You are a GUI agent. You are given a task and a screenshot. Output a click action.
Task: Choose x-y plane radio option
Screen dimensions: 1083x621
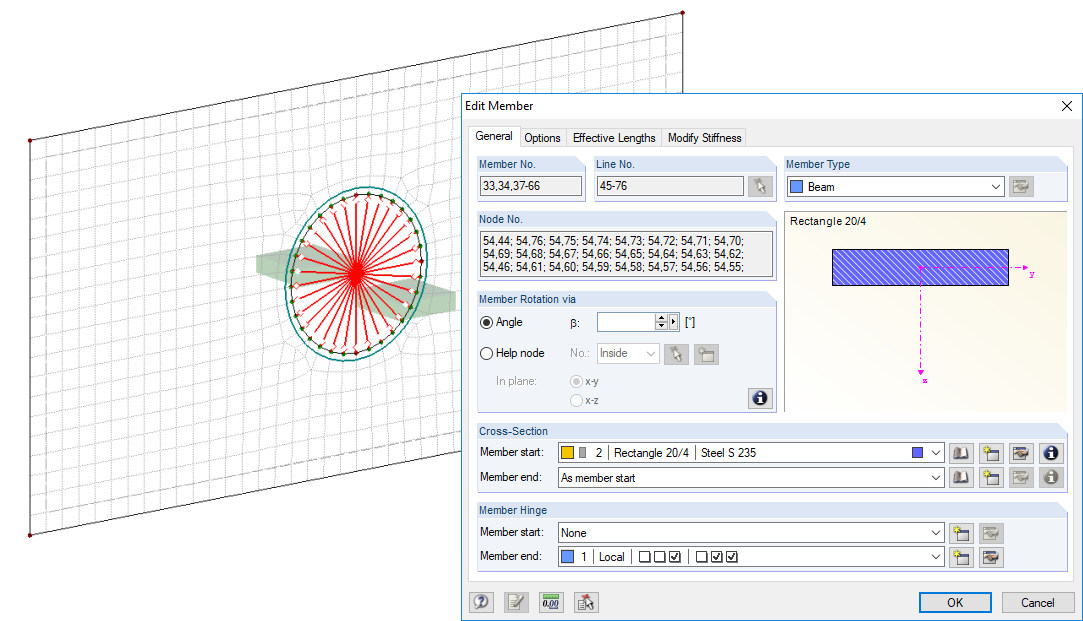[576, 381]
